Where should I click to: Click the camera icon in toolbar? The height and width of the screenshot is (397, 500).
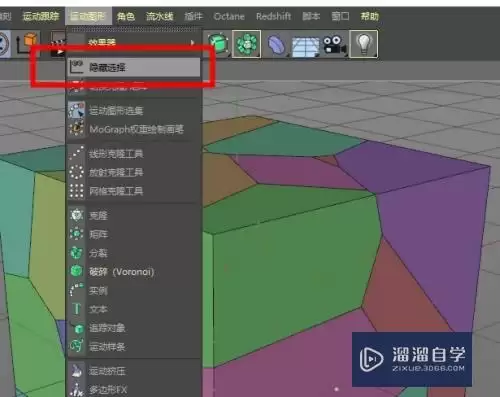click(334, 45)
